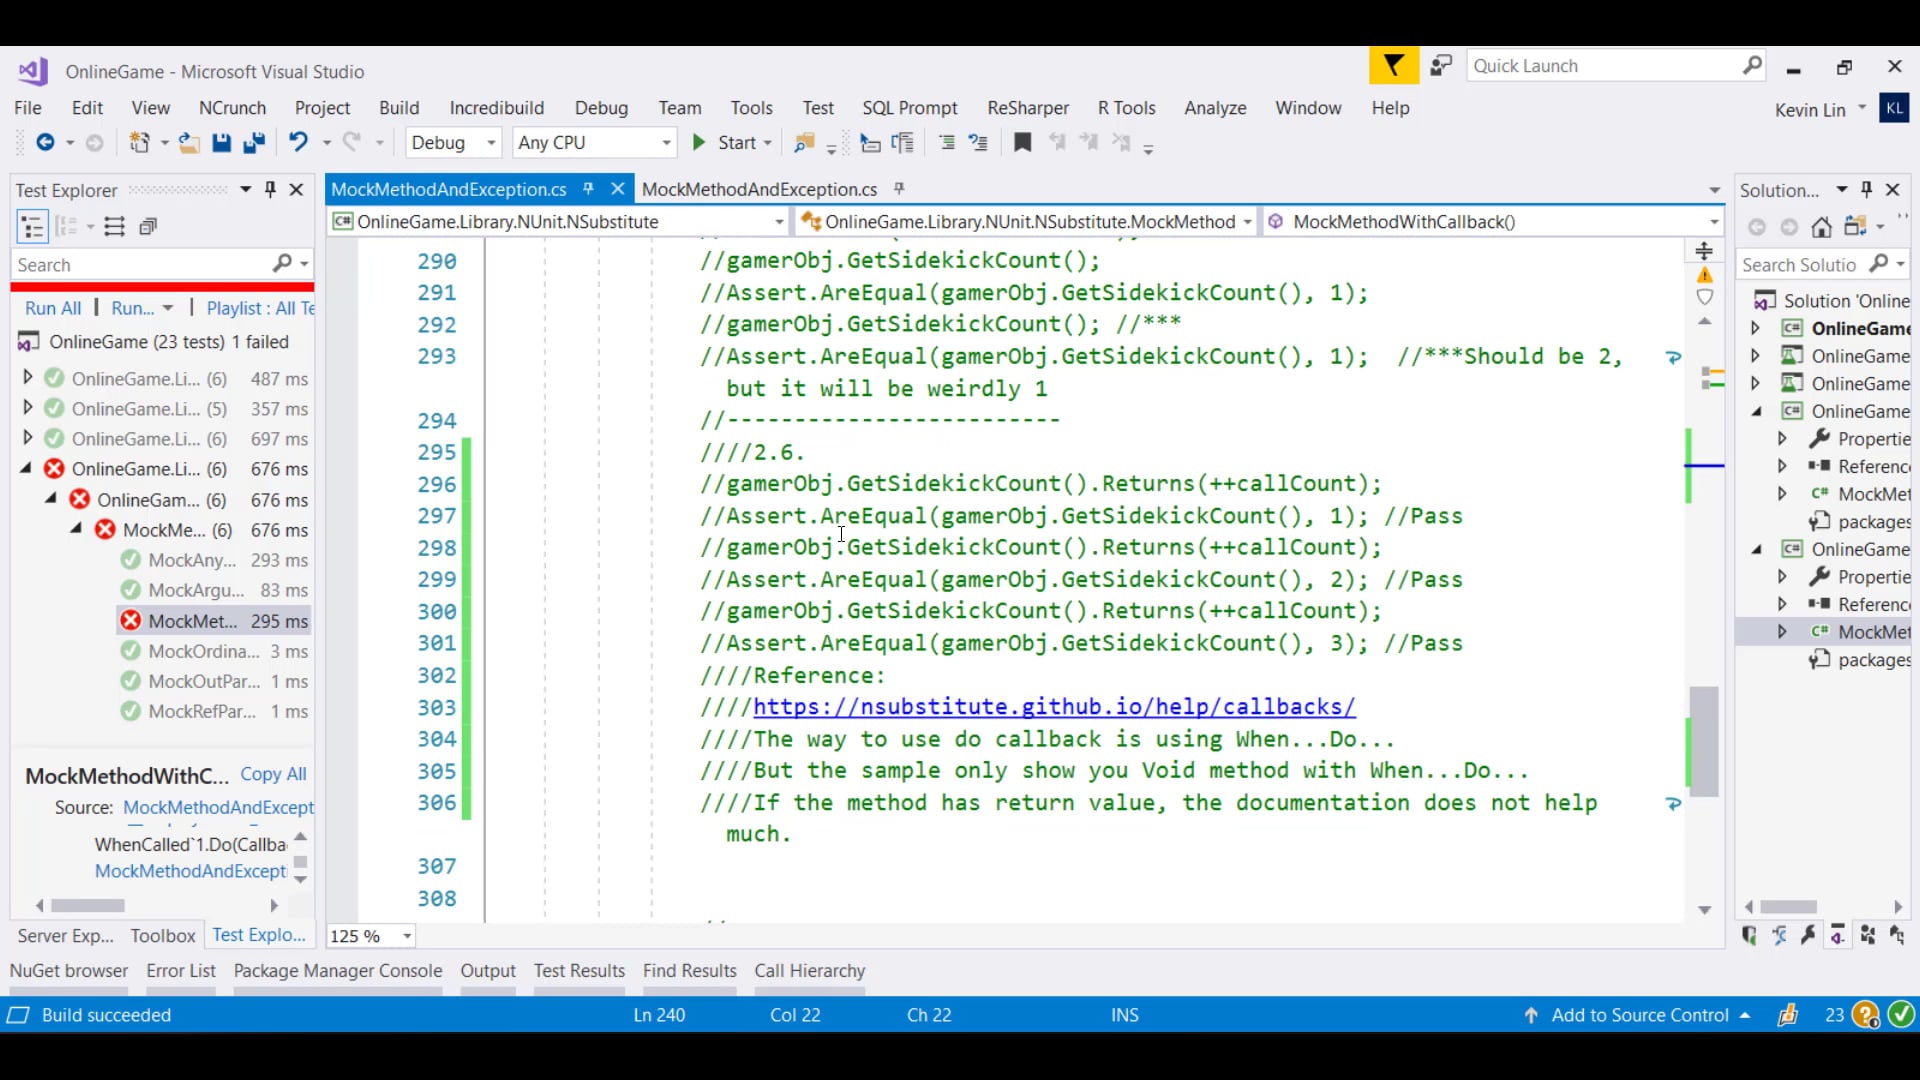
Task: Click the Navigate Backward toolbar icon
Action: point(47,142)
